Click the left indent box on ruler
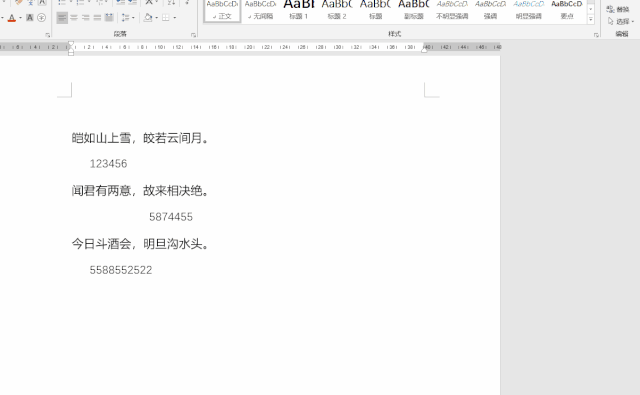The image size is (640, 395). 71,53
